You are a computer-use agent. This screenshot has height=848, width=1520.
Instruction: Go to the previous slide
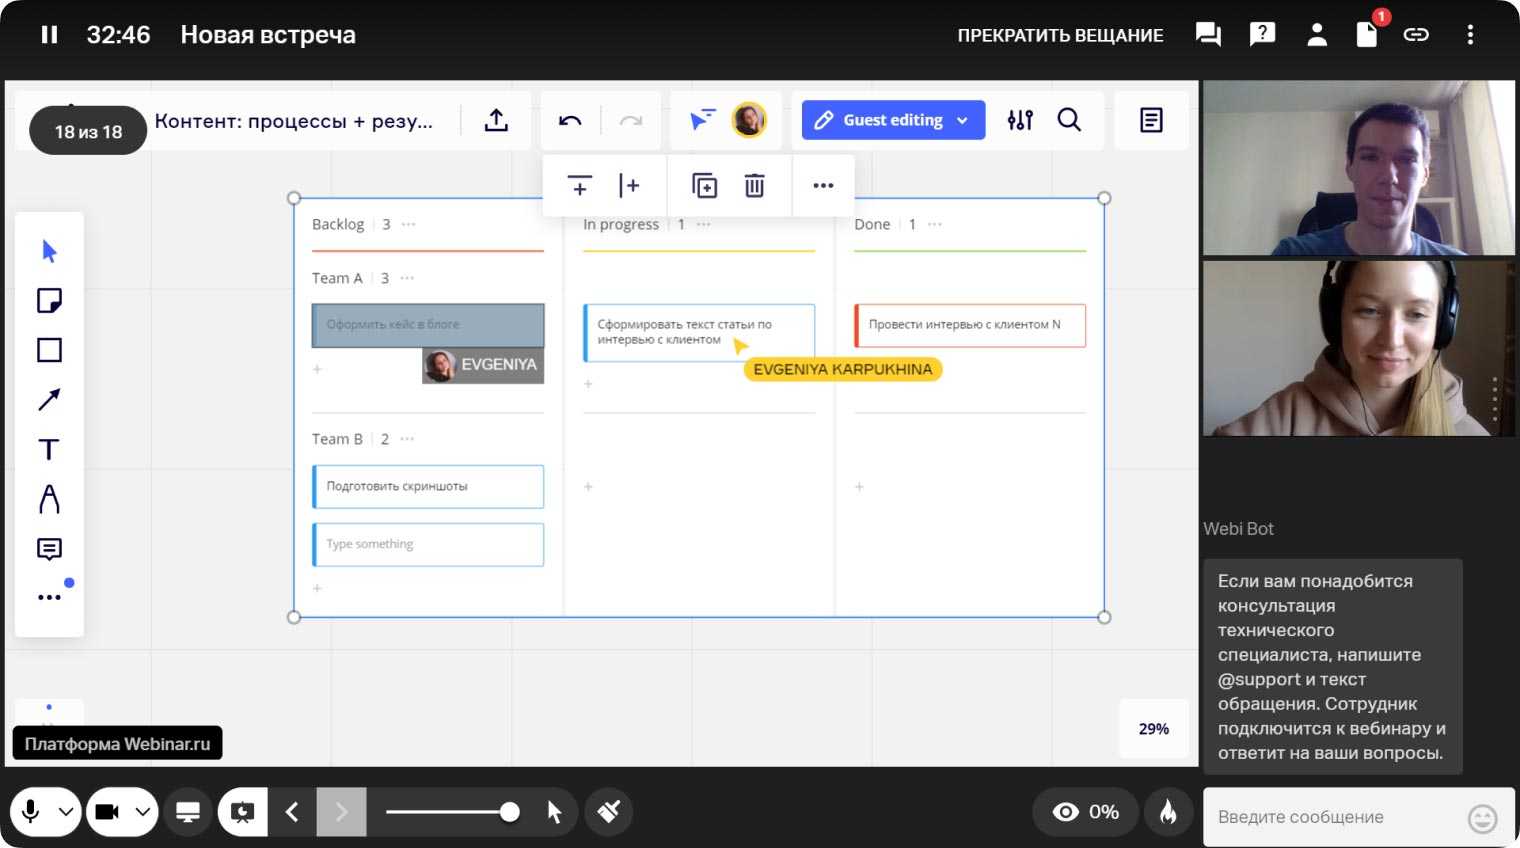[292, 812]
